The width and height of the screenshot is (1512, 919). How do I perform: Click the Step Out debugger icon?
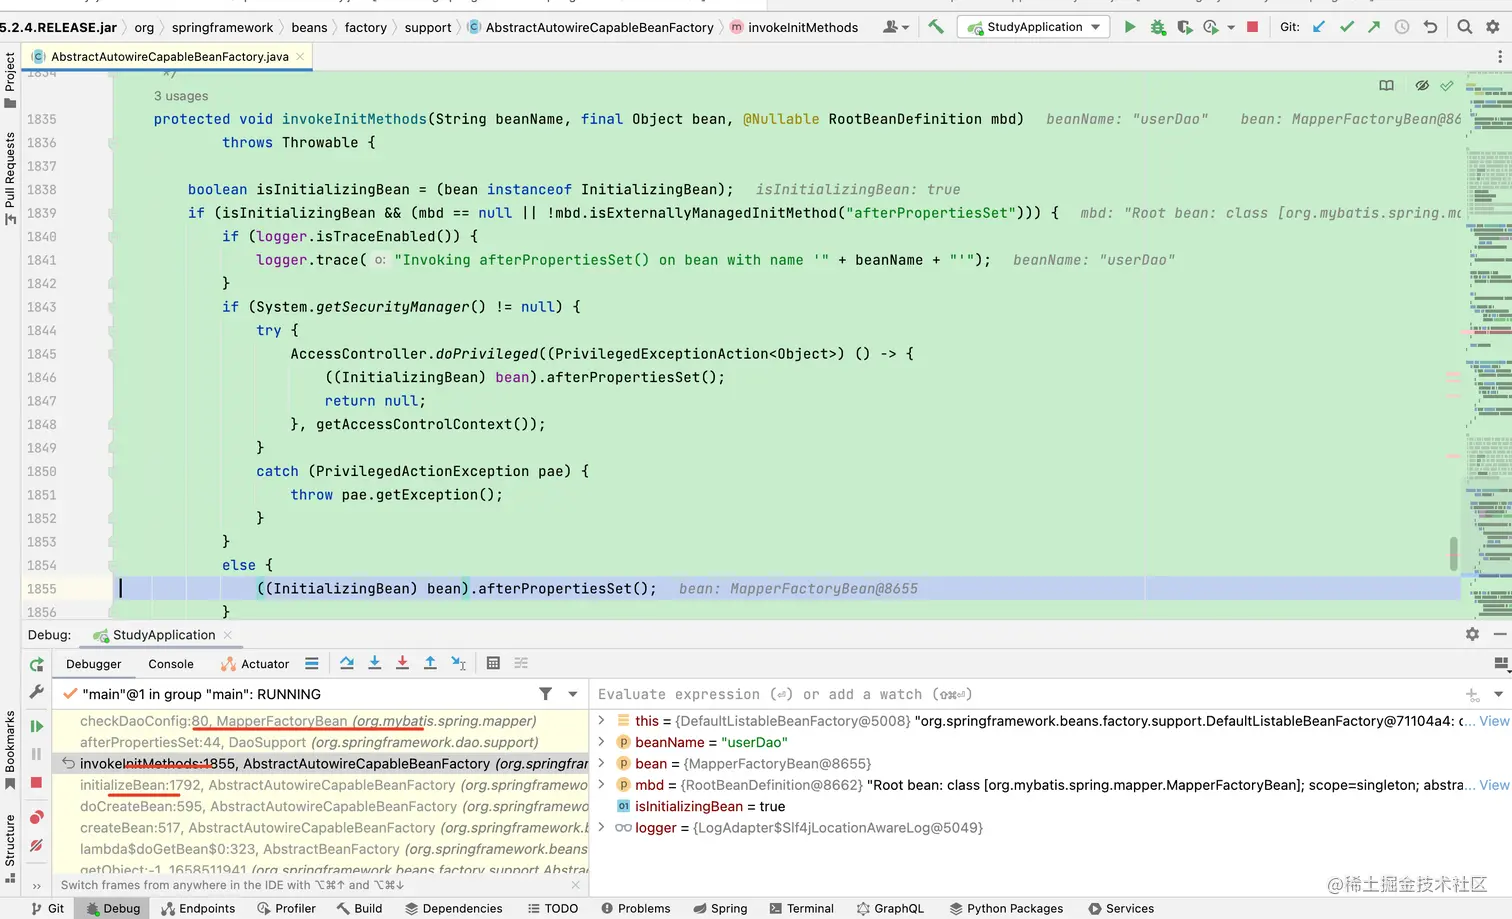pyautogui.click(x=430, y=663)
